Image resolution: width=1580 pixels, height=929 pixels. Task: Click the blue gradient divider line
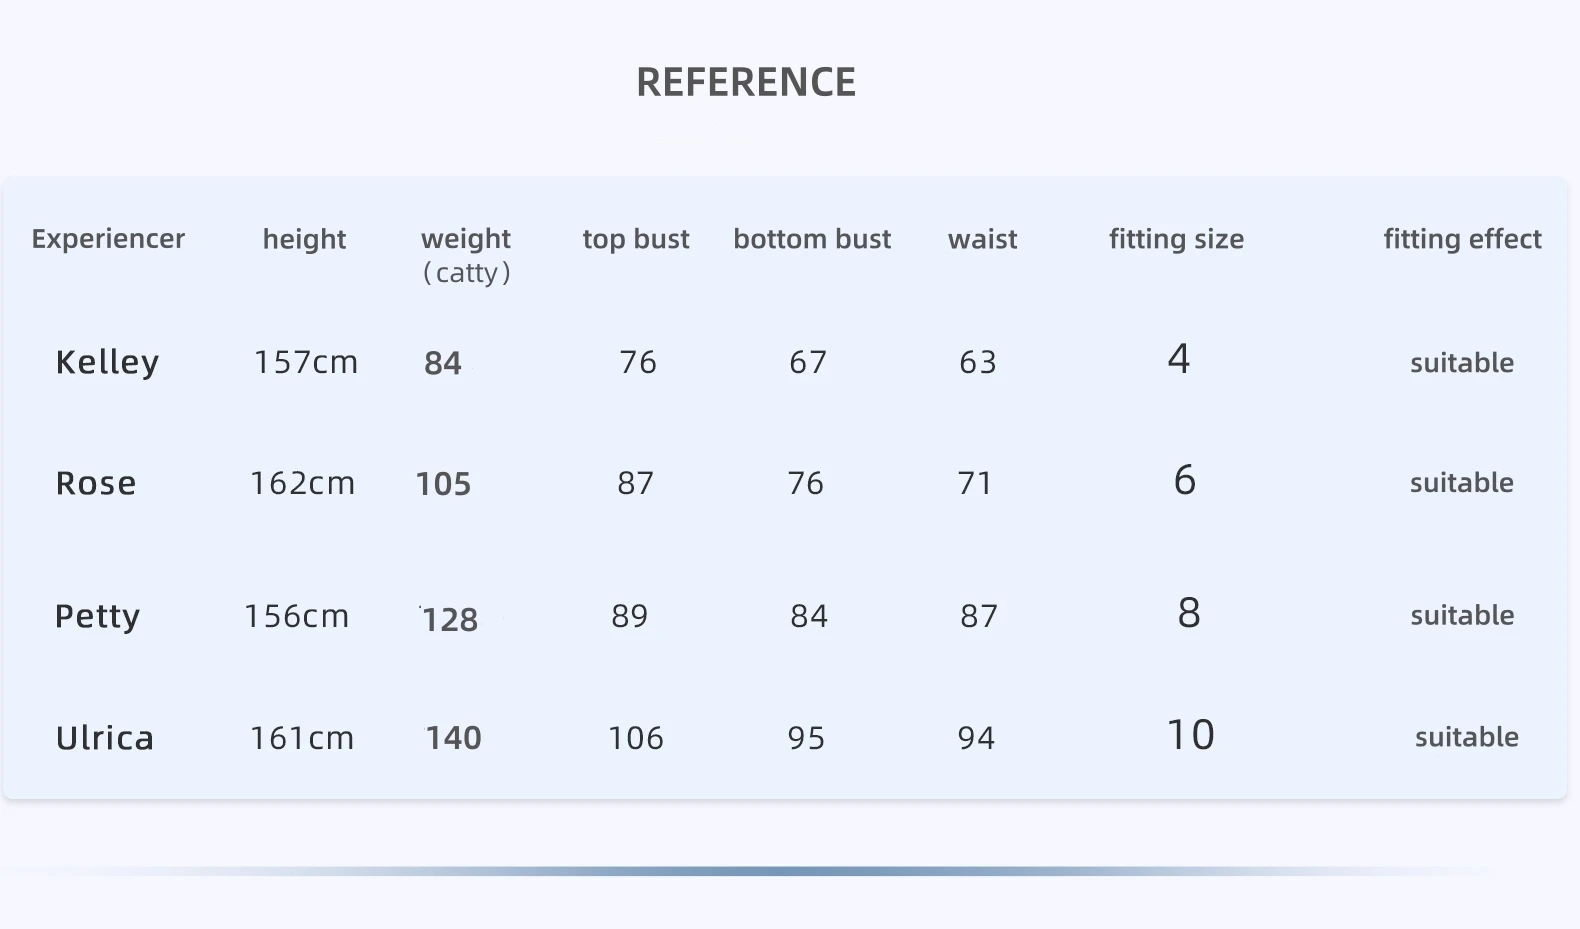(750, 871)
